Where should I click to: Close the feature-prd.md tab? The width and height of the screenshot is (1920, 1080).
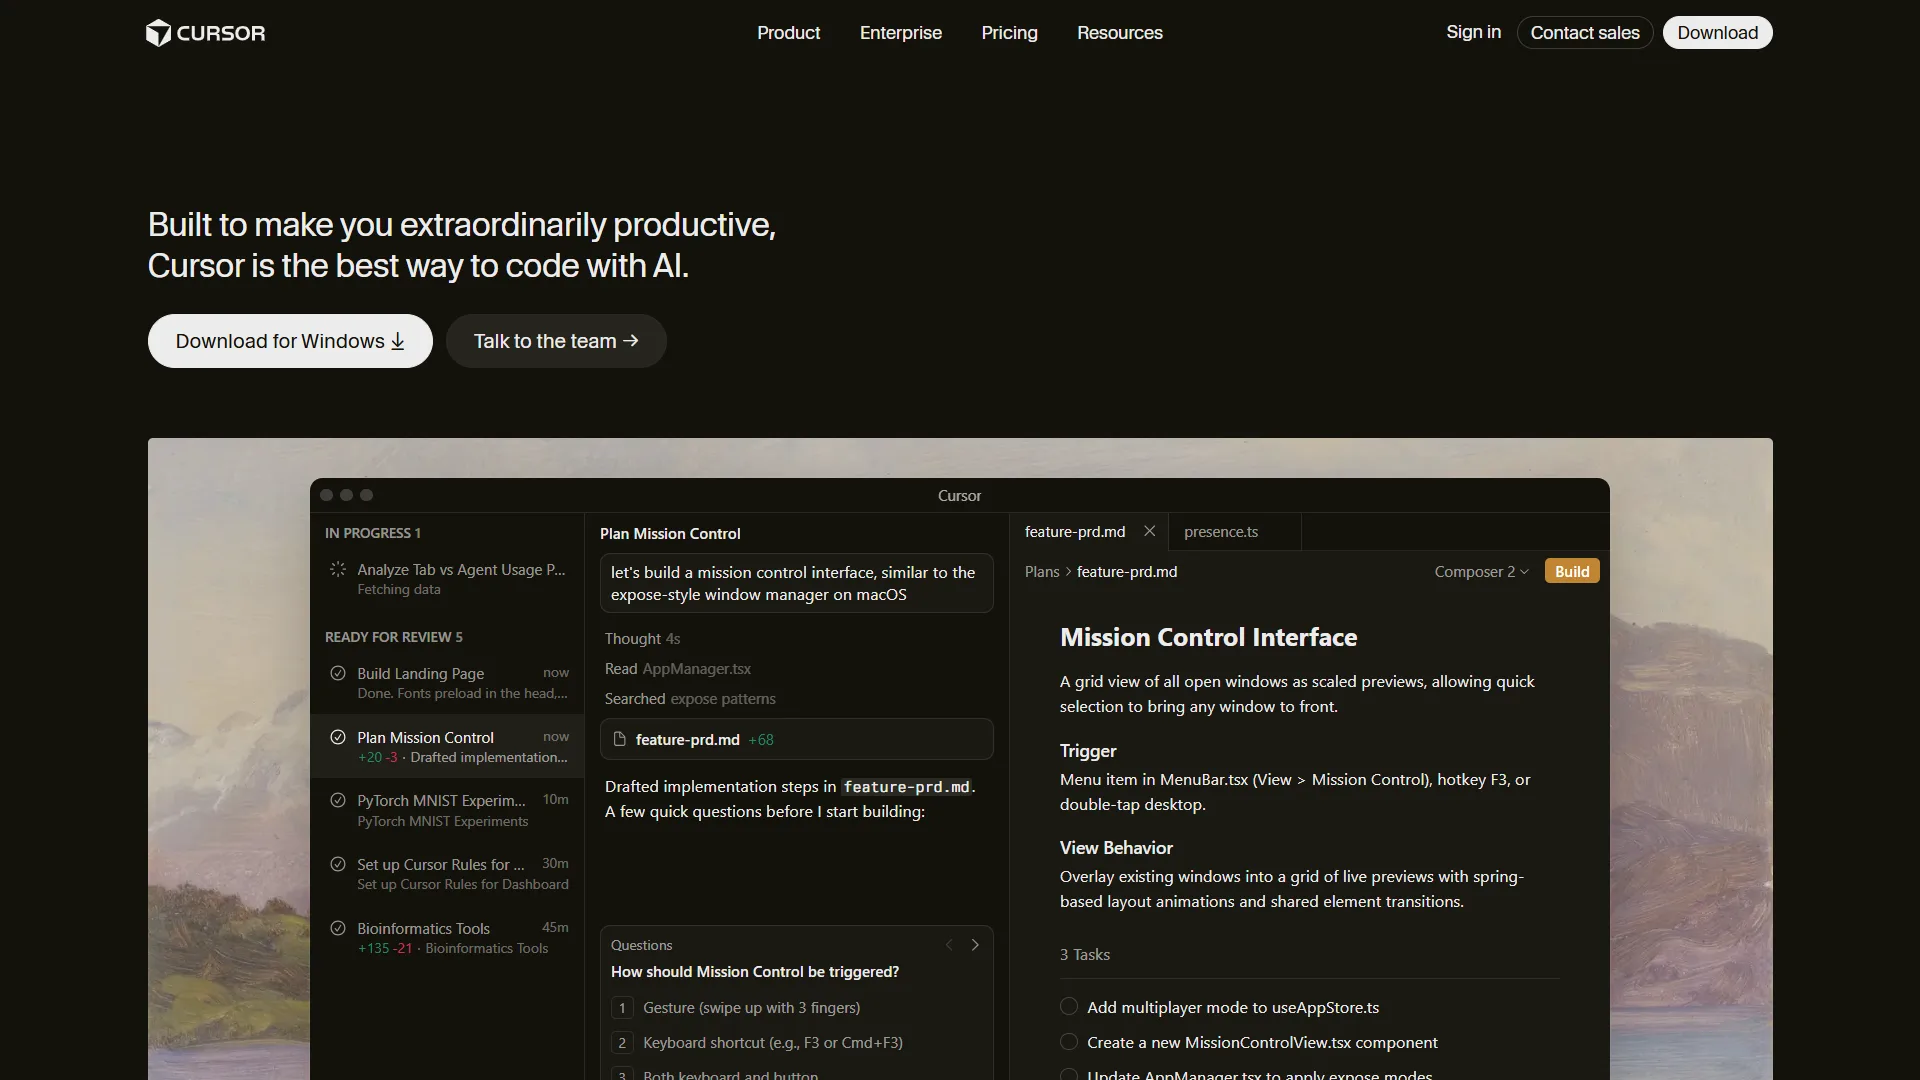coord(1149,532)
